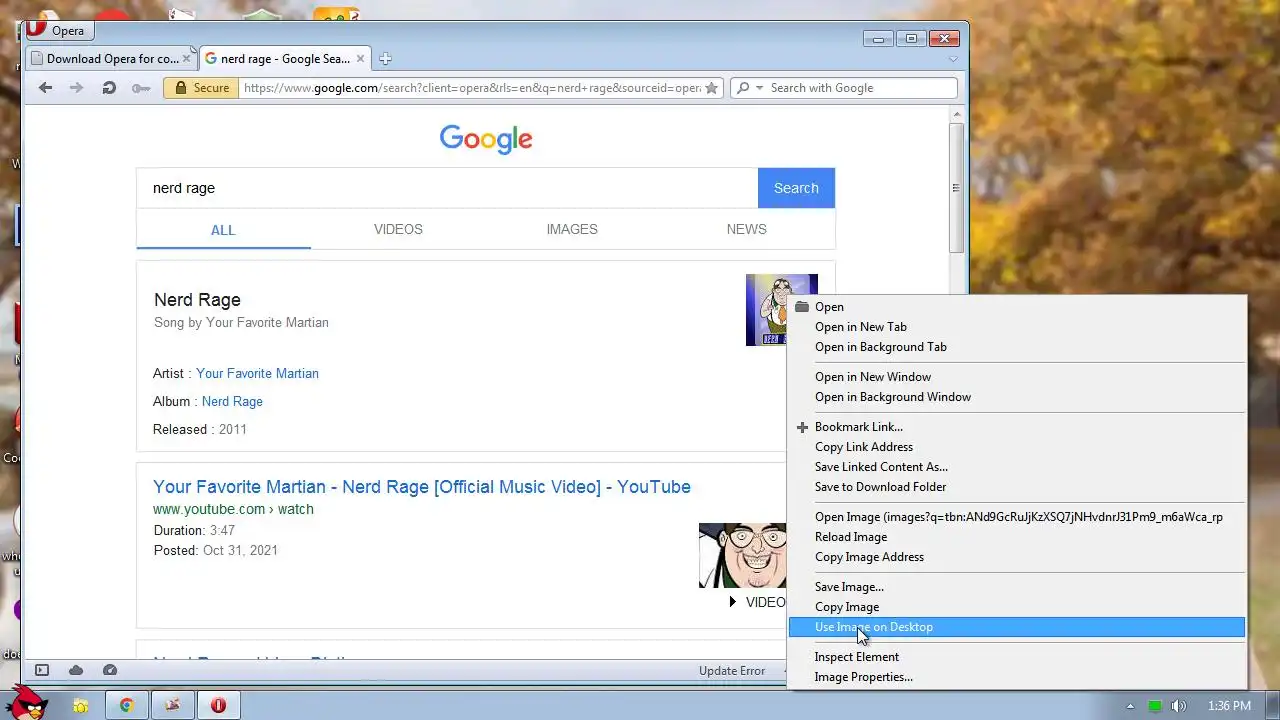Image resolution: width=1280 pixels, height=720 pixels.
Task: Bookmark page with star icon
Action: pyautogui.click(x=711, y=88)
